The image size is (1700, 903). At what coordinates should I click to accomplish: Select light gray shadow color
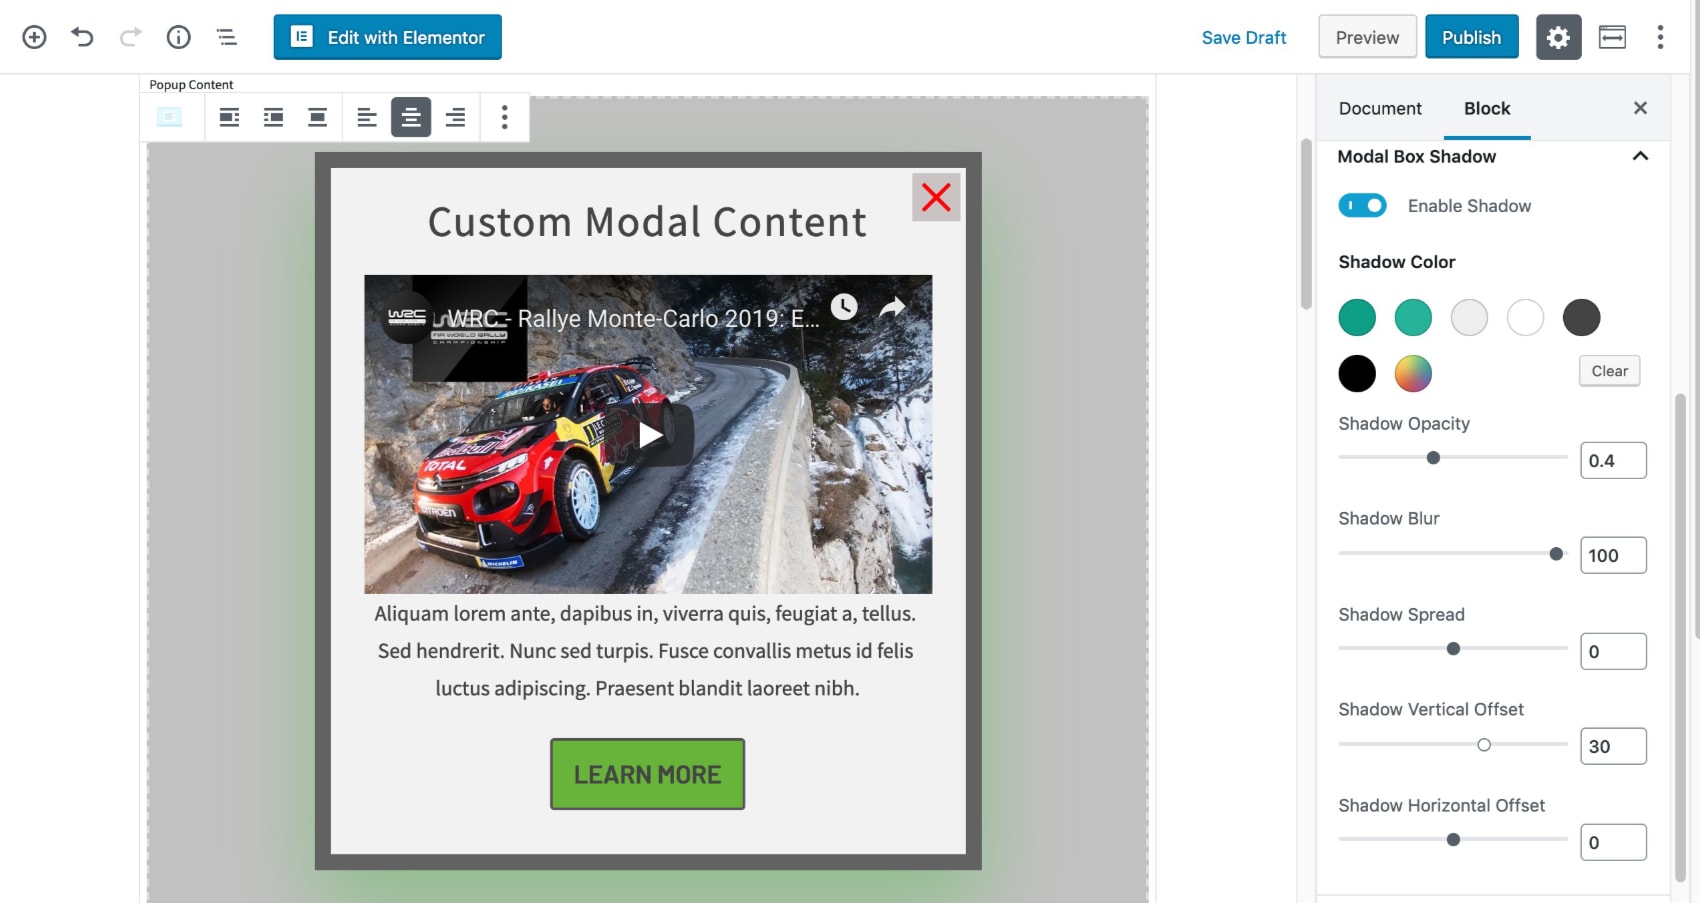click(1469, 317)
